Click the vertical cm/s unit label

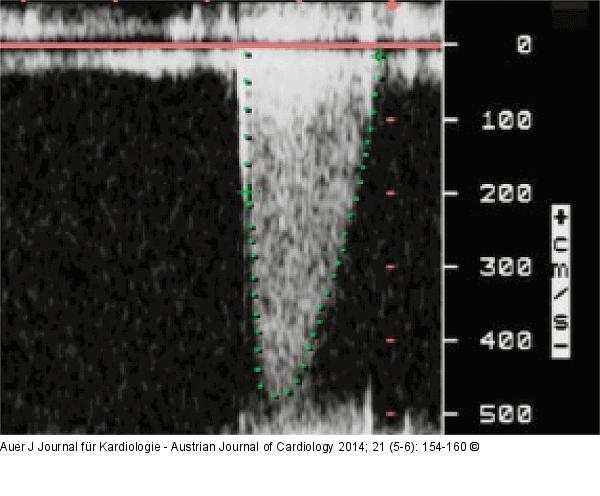tap(561, 281)
